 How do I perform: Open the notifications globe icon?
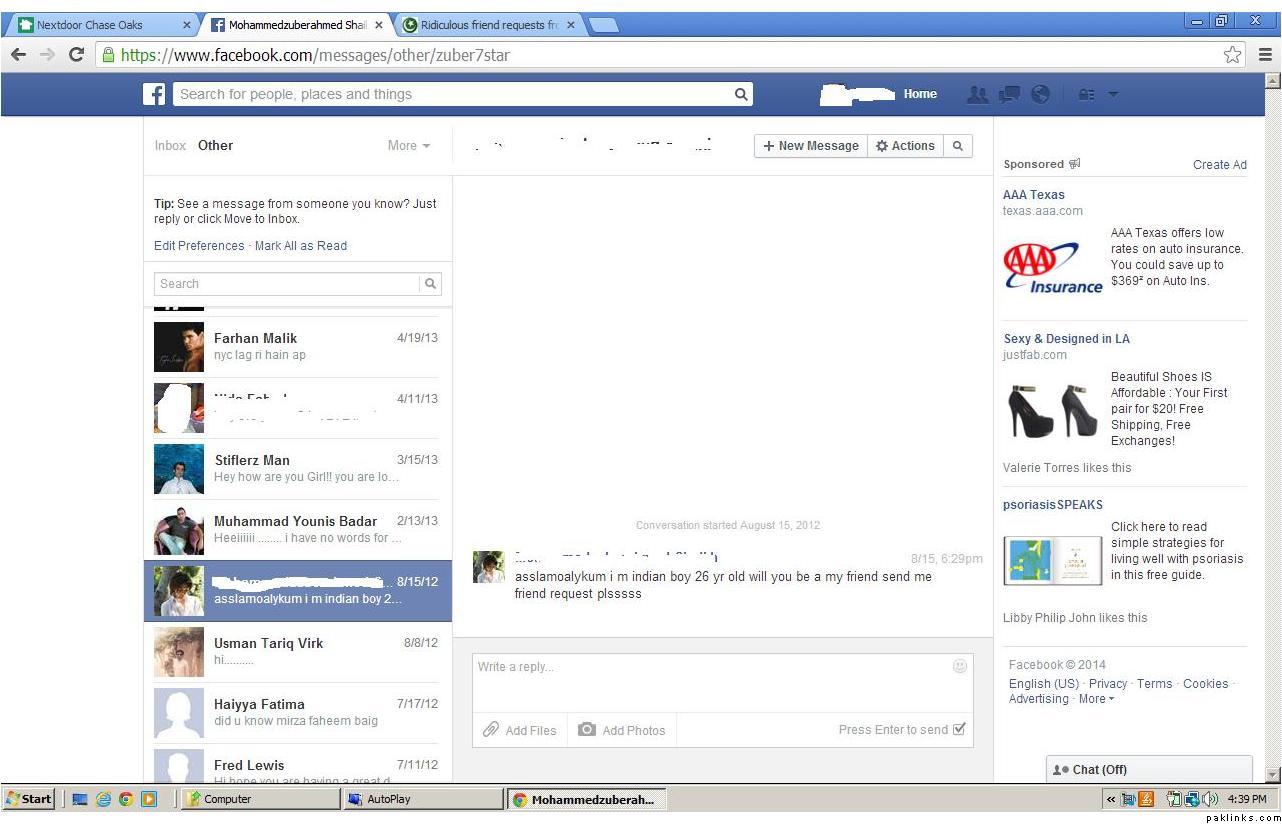coord(1040,94)
